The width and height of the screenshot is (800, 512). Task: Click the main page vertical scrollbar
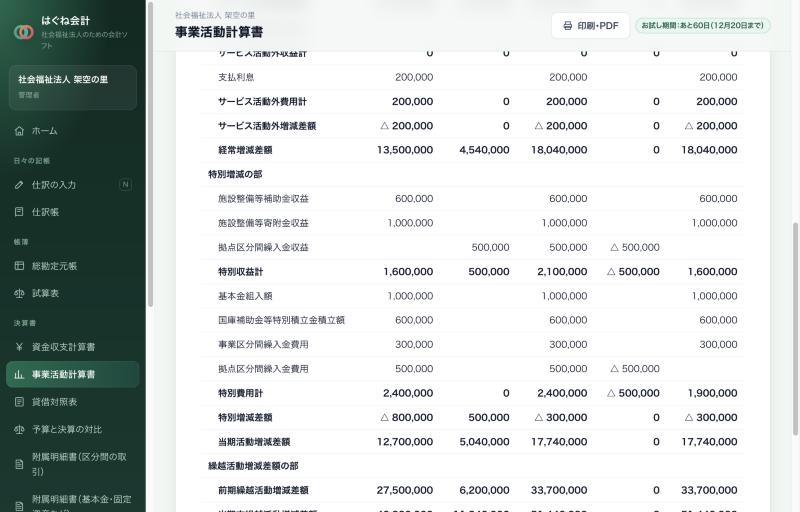pyautogui.click(x=795, y=329)
